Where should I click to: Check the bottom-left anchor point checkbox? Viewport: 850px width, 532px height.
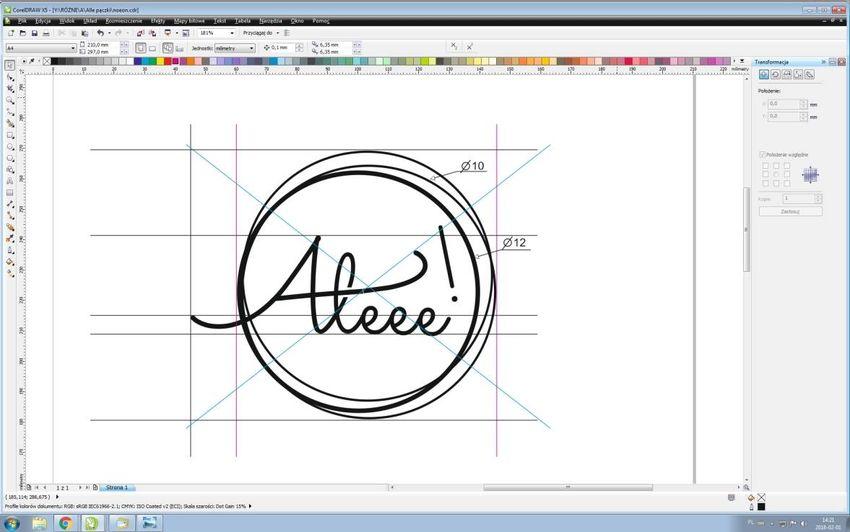pyautogui.click(x=765, y=183)
